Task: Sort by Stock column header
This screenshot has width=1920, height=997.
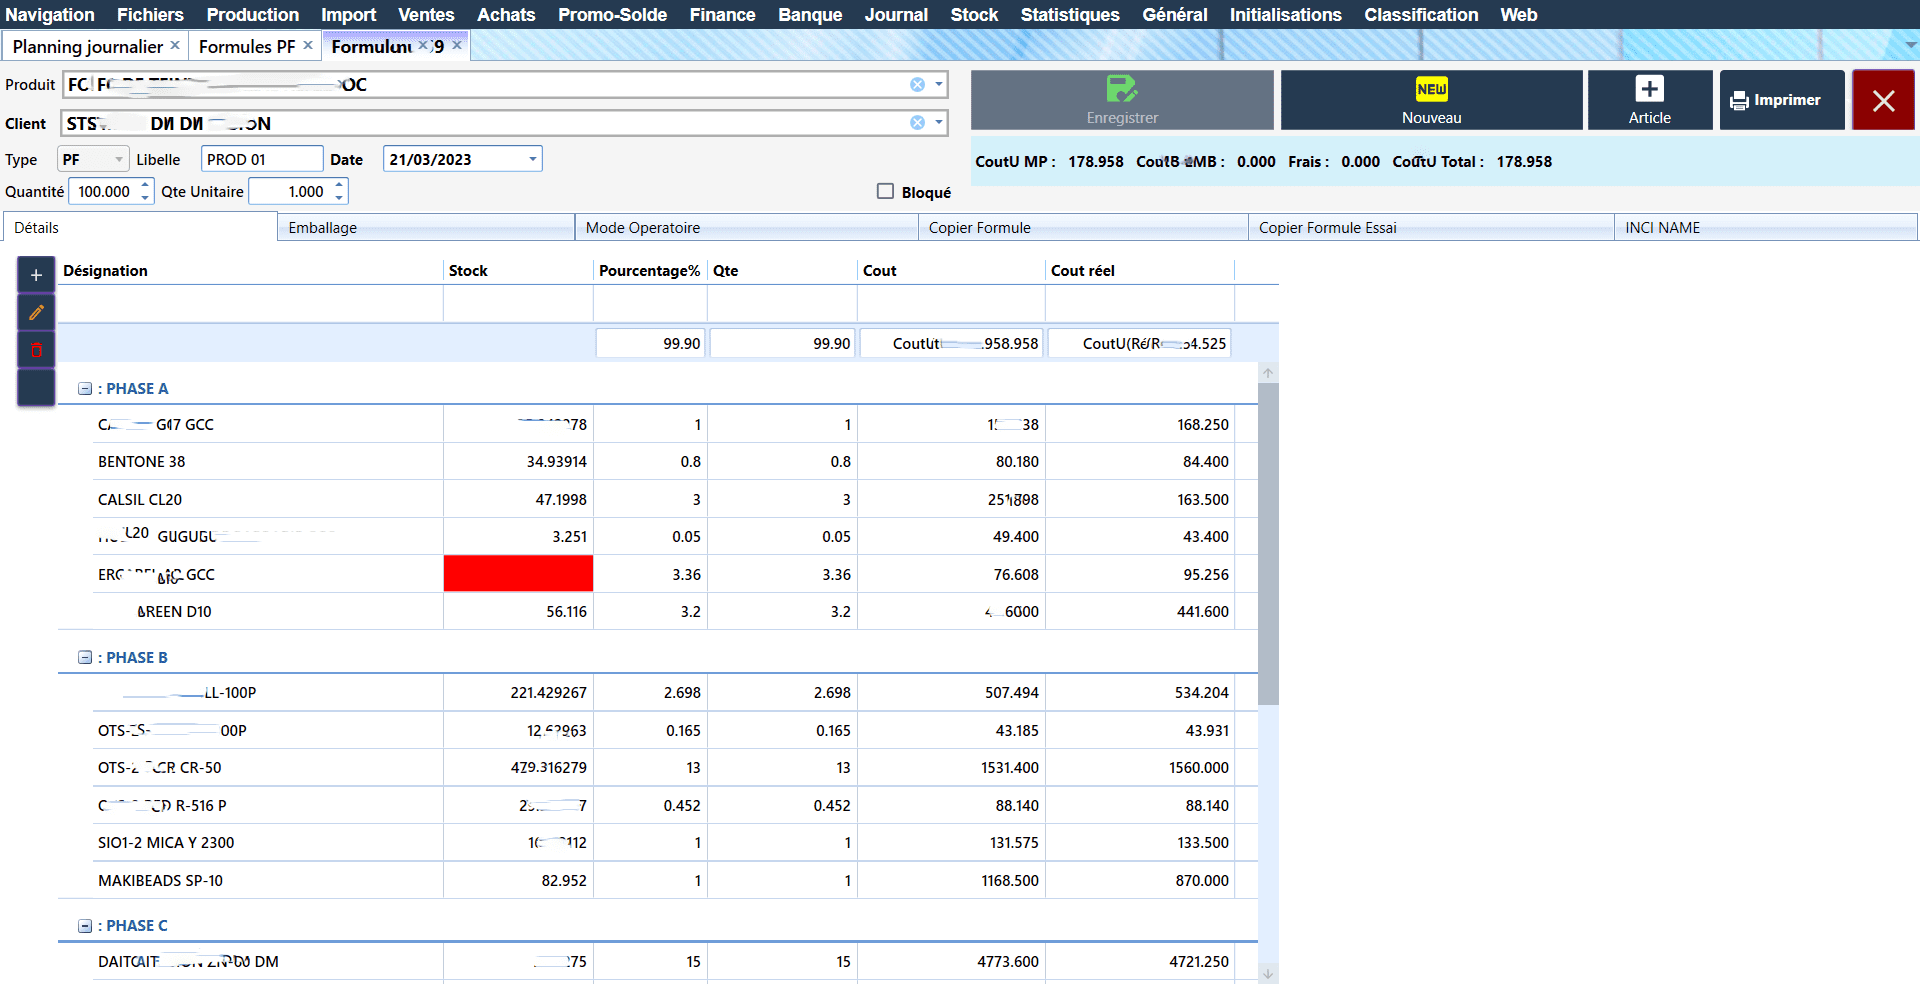Action: pyautogui.click(x=518, y=271)
